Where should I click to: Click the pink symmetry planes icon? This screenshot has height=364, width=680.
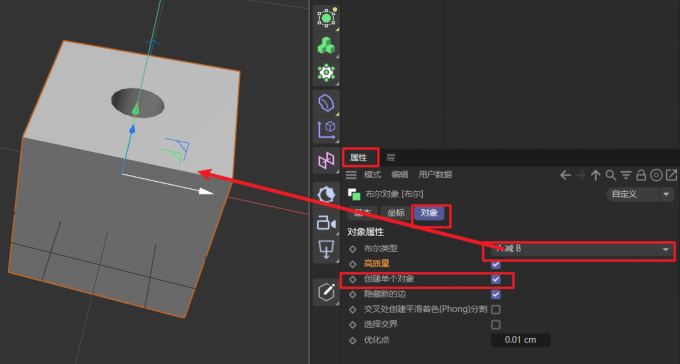coord(326,161)
